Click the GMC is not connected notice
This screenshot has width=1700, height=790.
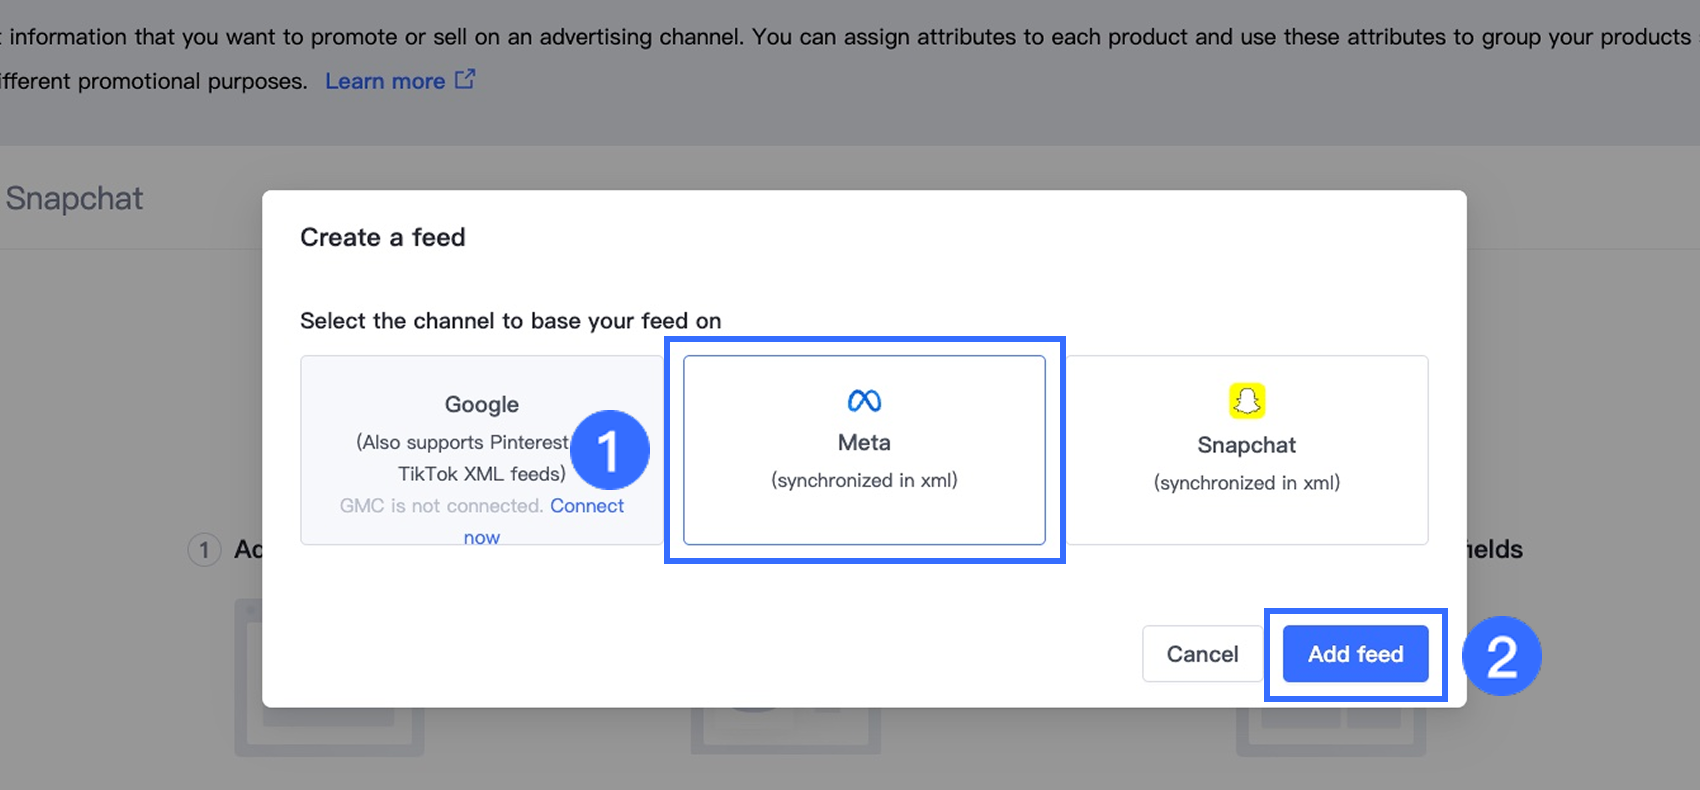pos(441,506)
